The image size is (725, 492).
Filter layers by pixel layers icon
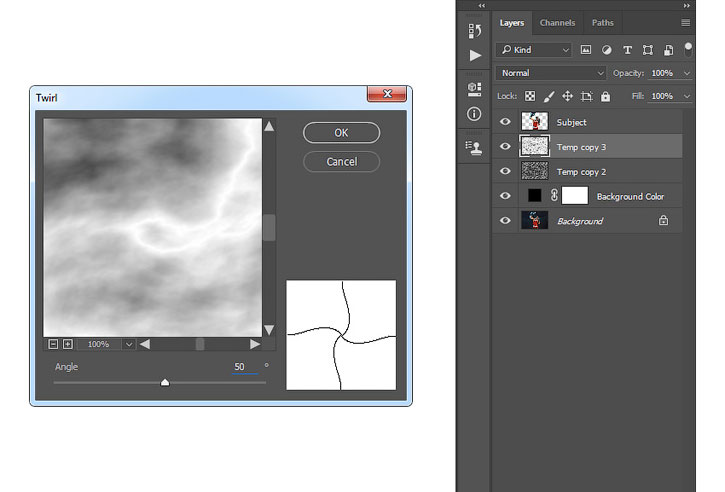[586, 50]
